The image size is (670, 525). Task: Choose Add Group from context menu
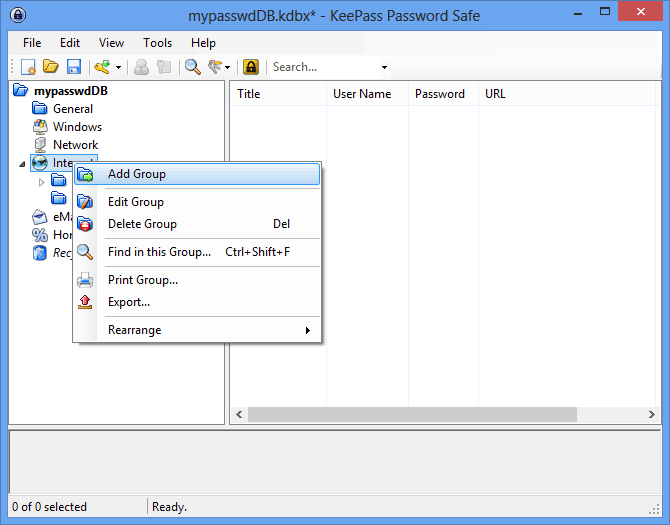coord(197,174)
